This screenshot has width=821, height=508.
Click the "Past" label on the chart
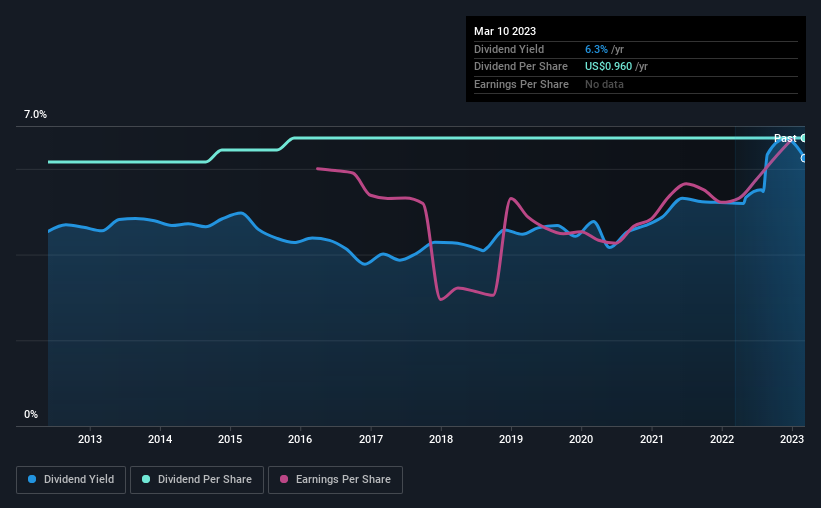785,138
